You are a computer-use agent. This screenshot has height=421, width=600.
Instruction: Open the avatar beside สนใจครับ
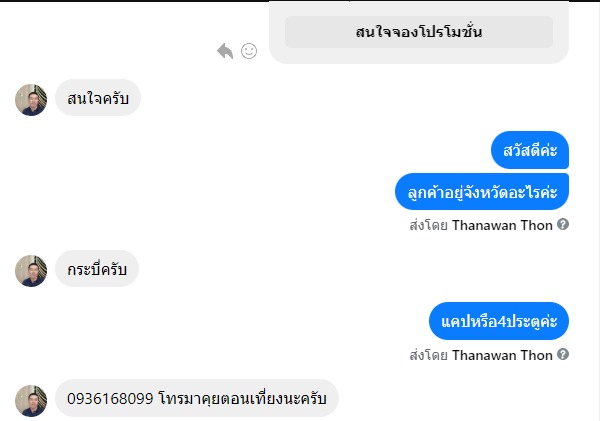[31, 100]
